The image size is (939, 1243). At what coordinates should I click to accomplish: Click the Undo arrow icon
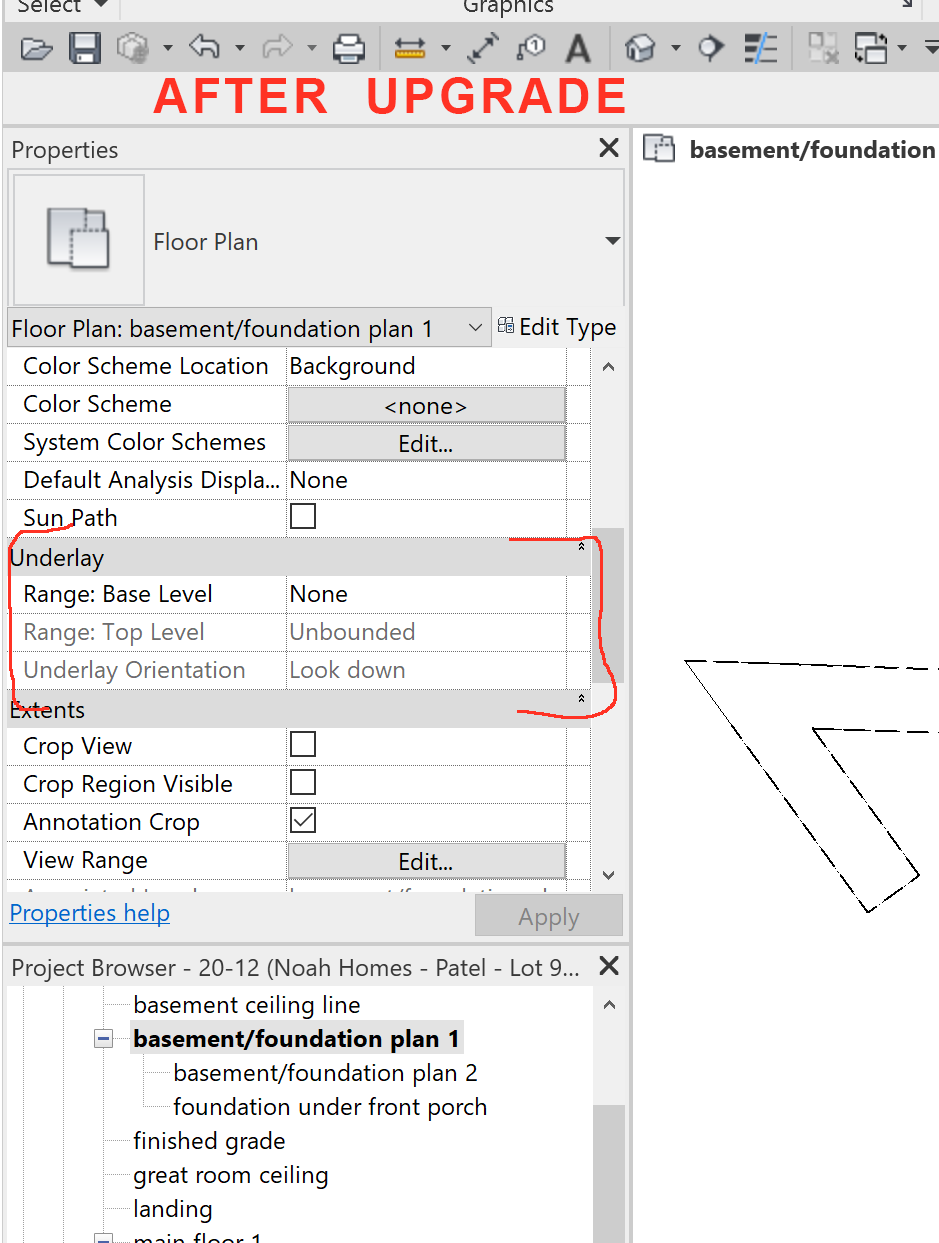coord(204,46)
